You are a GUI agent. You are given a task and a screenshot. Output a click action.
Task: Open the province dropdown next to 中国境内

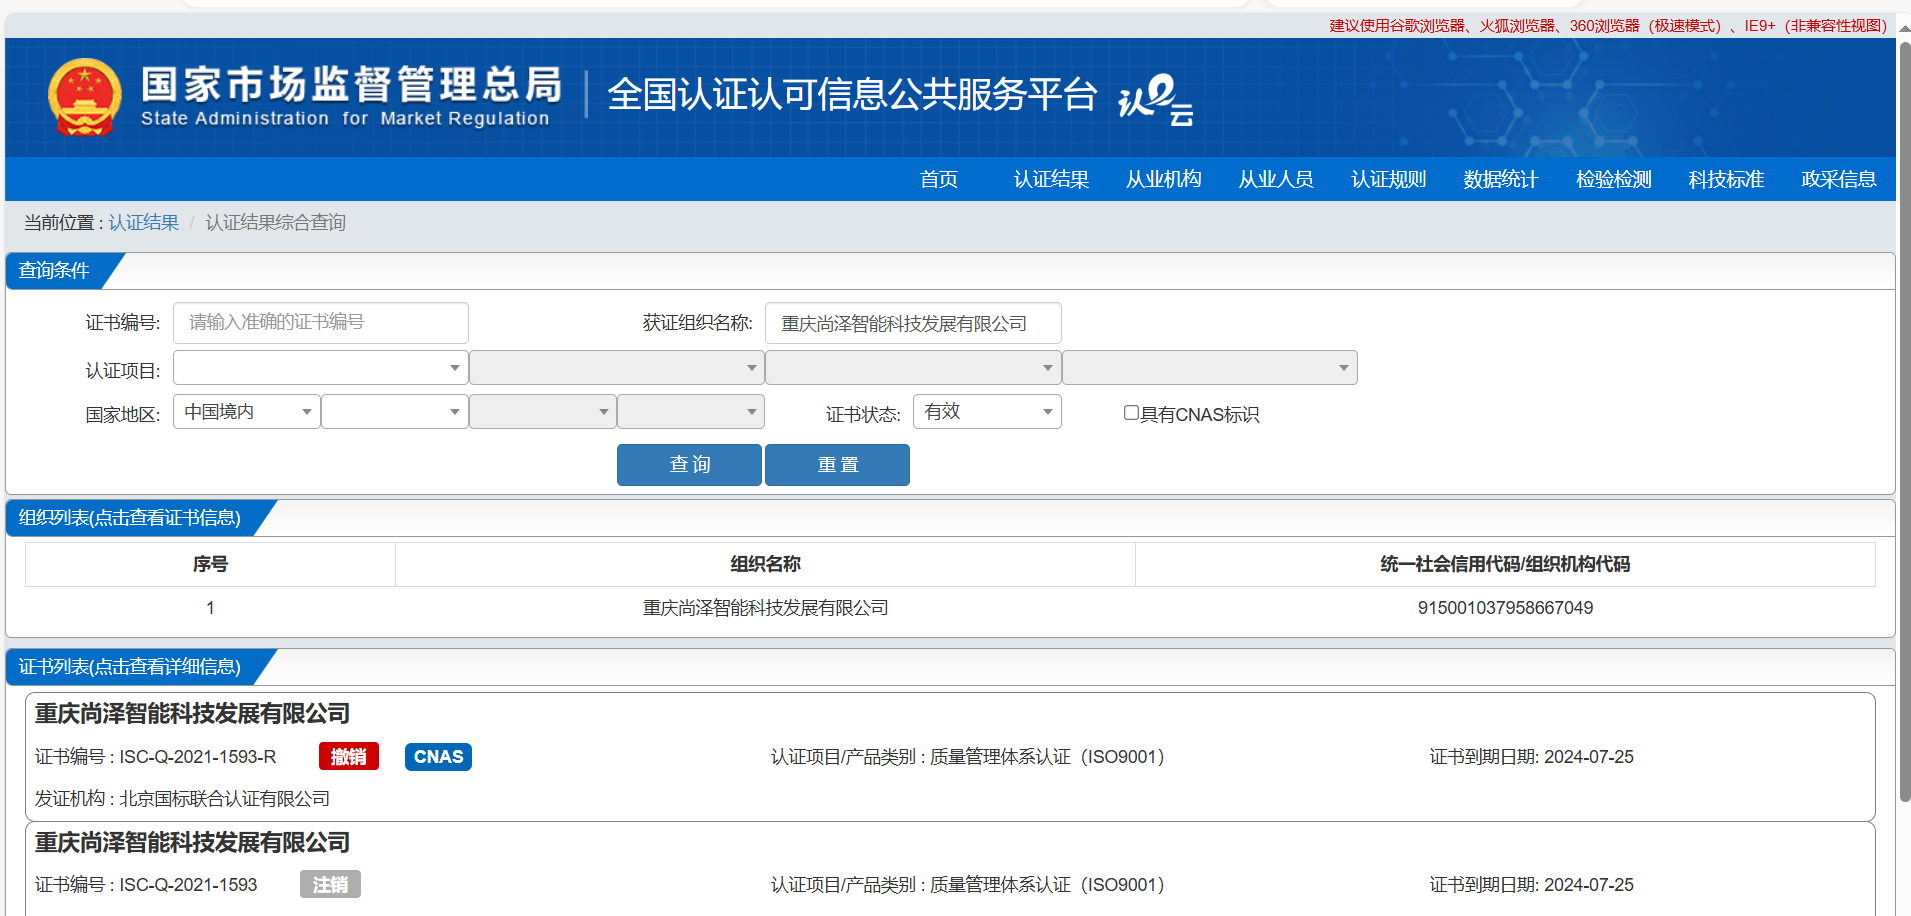tap(394, 411)
